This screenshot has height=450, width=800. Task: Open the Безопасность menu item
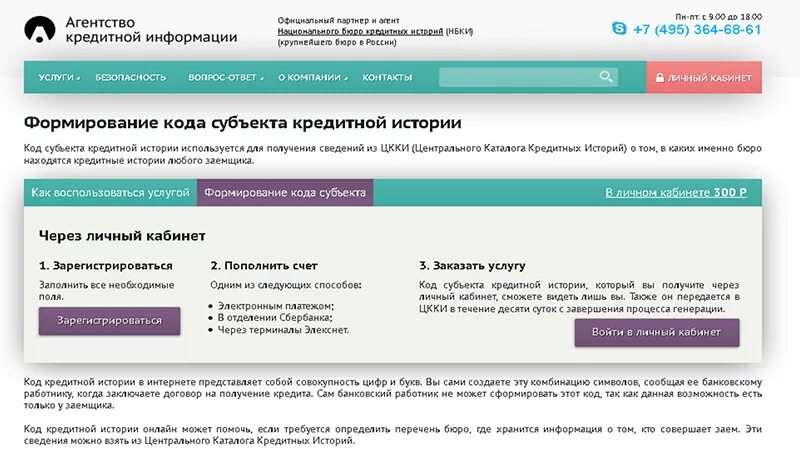click(x=131, y=78)
